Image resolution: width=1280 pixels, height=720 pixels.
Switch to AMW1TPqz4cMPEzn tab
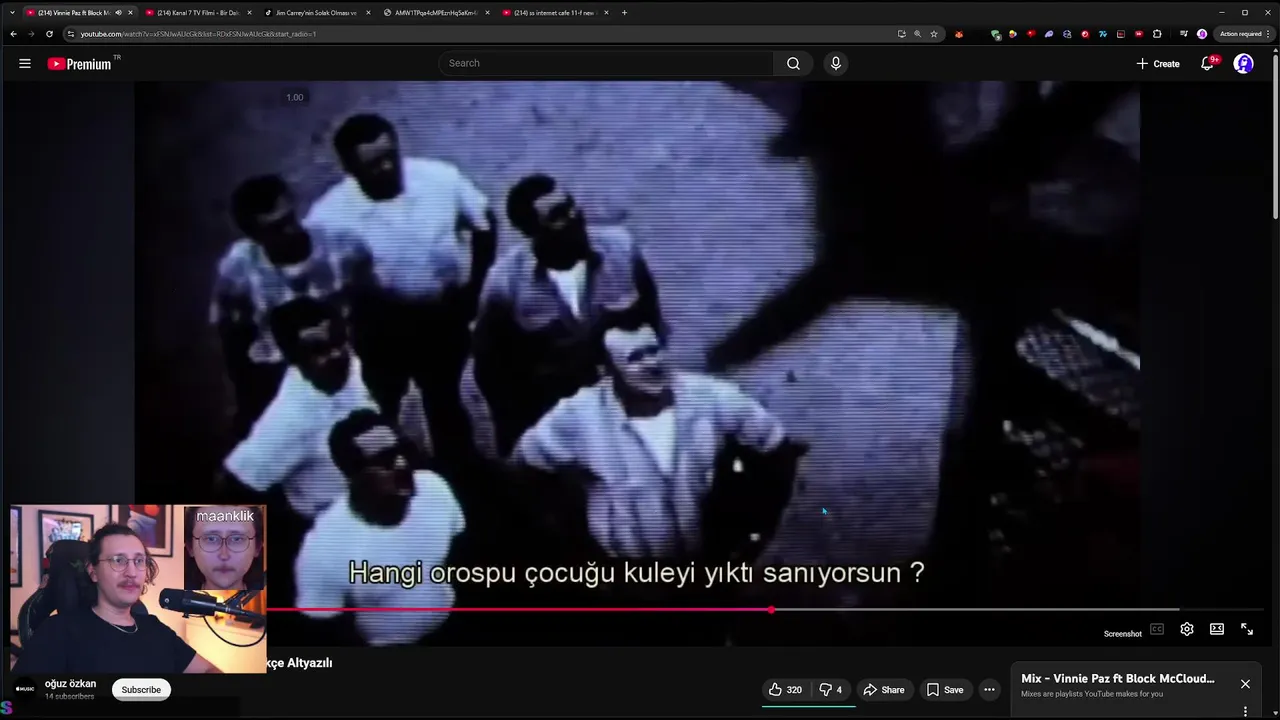tap(434, 12)
